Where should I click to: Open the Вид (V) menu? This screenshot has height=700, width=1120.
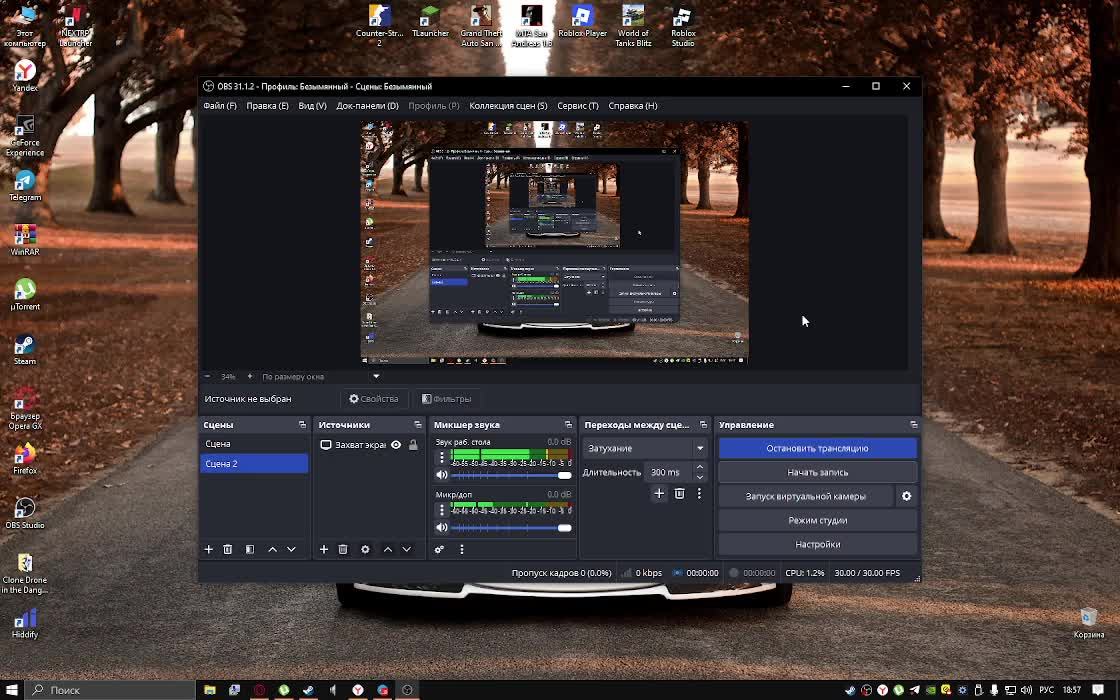coord(312,106)
